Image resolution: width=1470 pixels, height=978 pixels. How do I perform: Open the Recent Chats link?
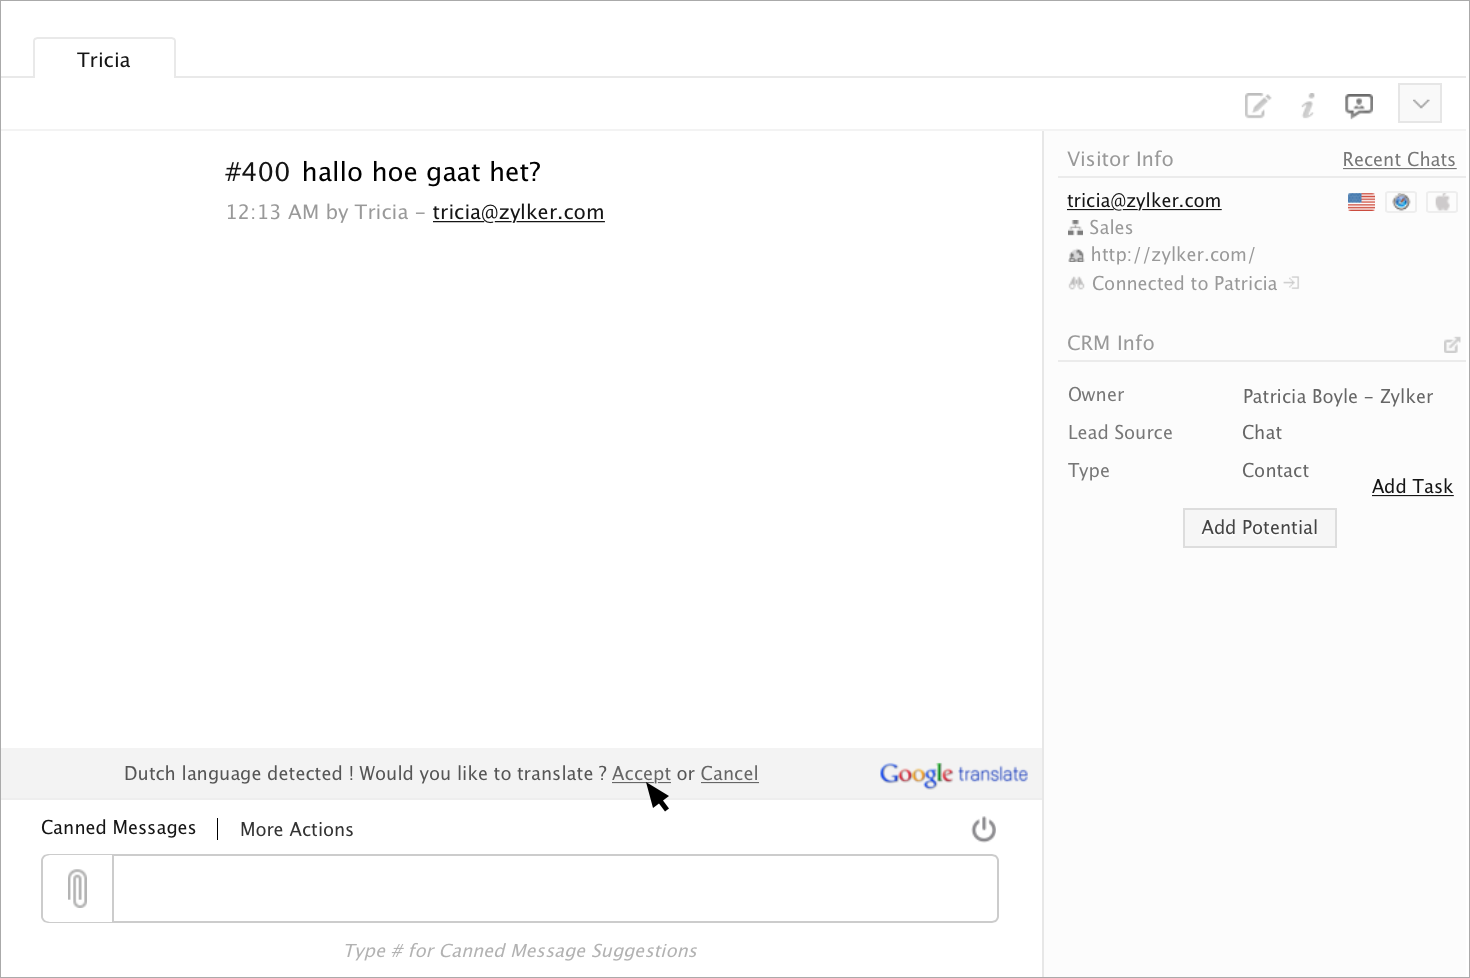(x=1398, y=160)
